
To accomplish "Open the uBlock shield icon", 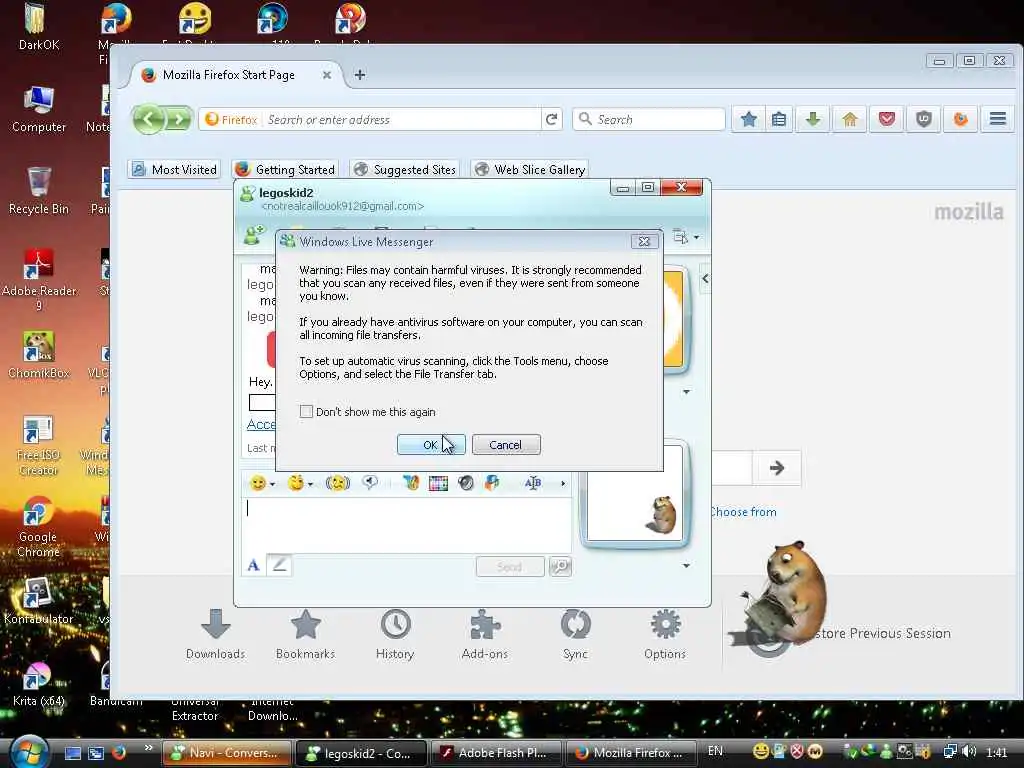I will 923,120.
